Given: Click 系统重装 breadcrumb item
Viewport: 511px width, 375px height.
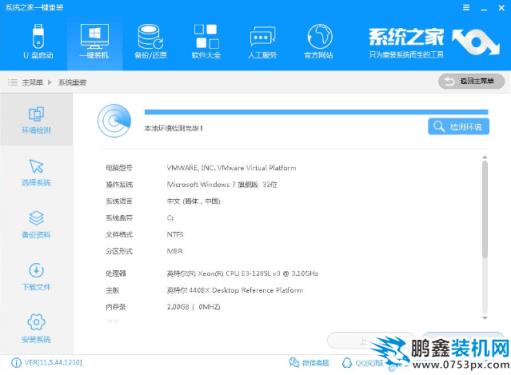Looking at the screenshot, I should pos(72,82).
